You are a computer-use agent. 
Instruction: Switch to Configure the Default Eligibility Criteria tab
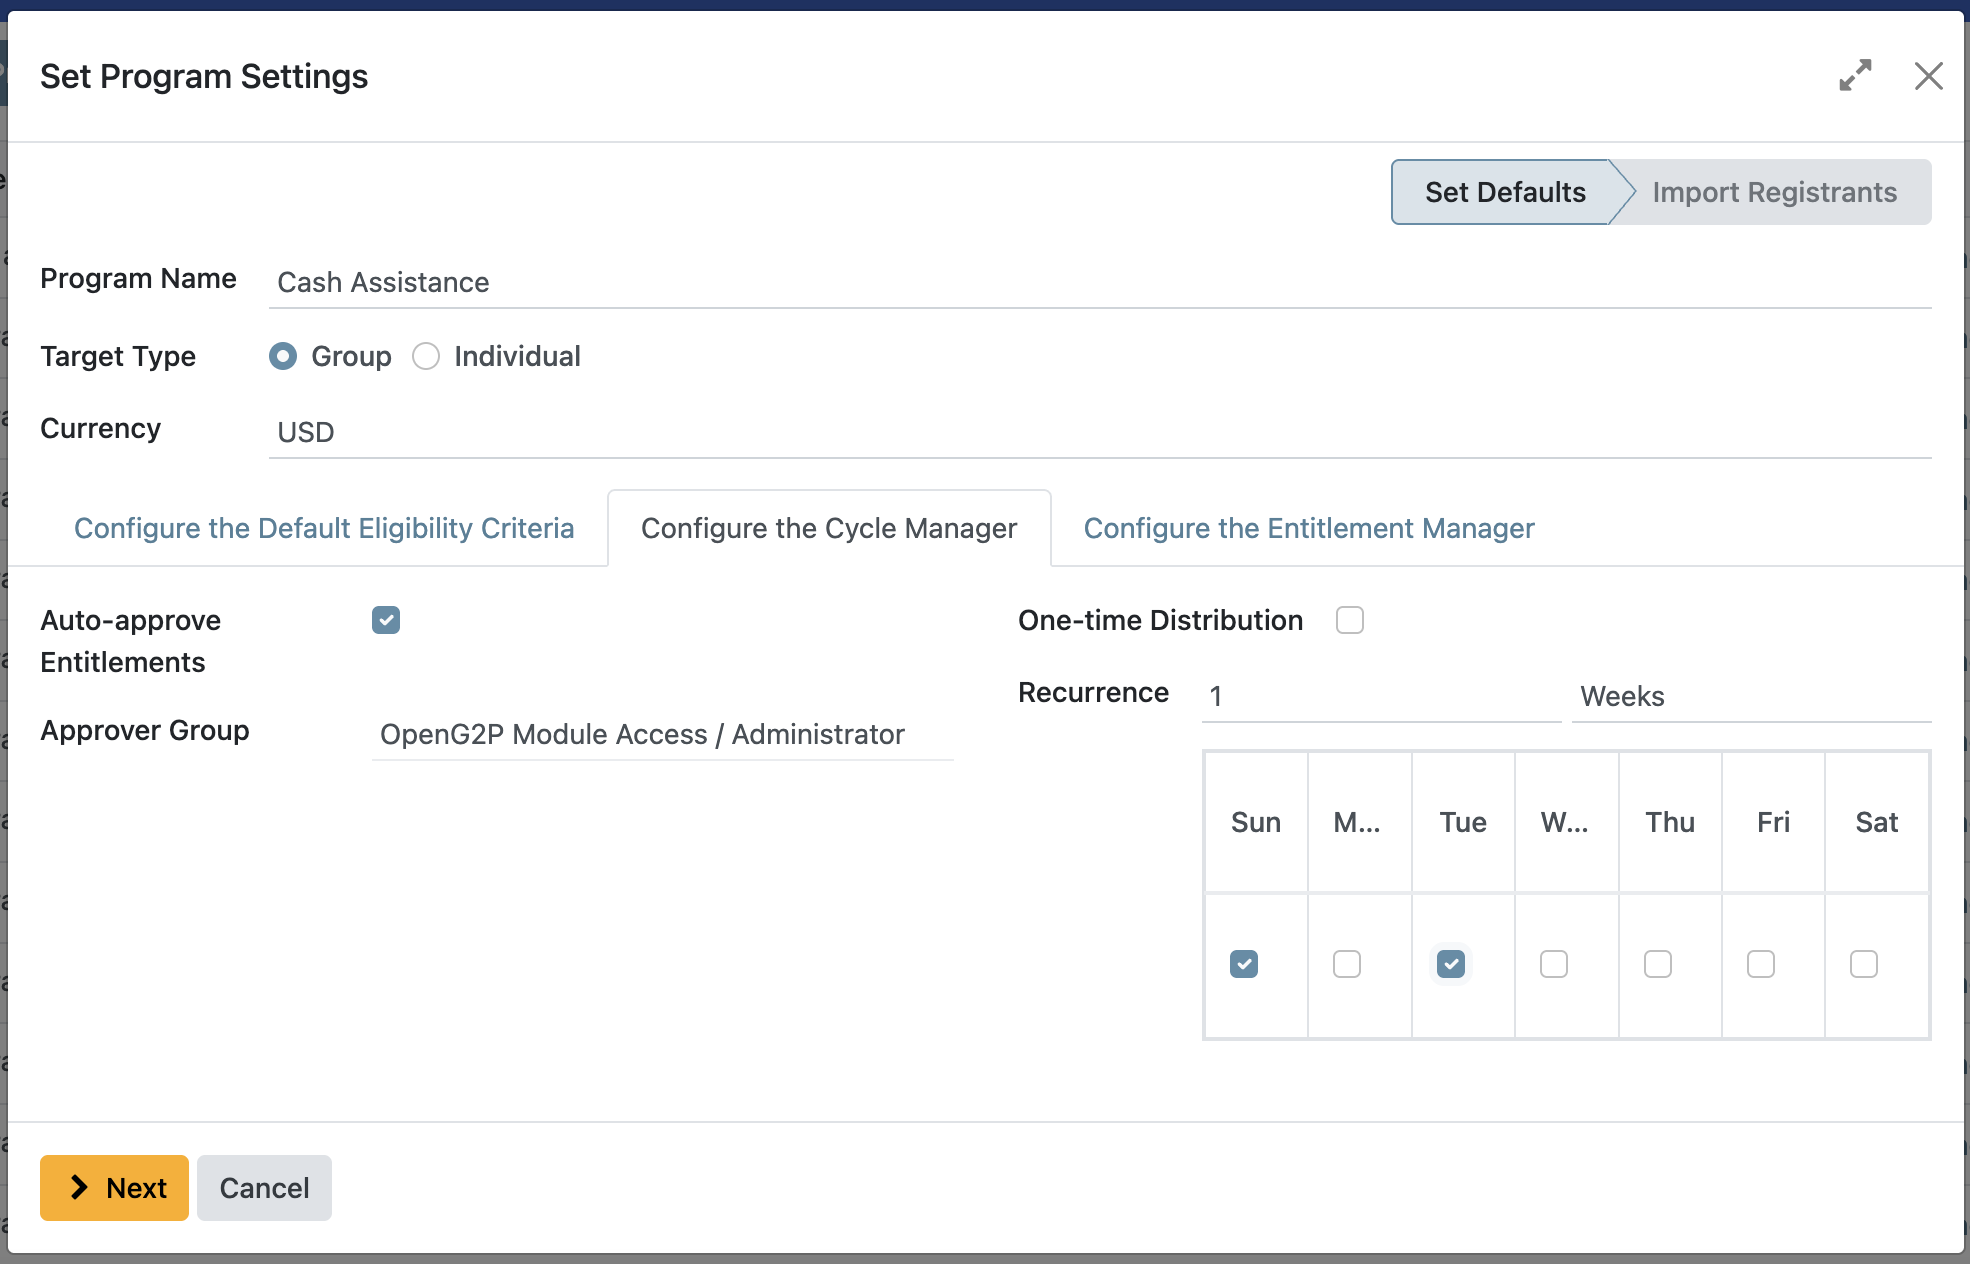(x=324, y=528)
